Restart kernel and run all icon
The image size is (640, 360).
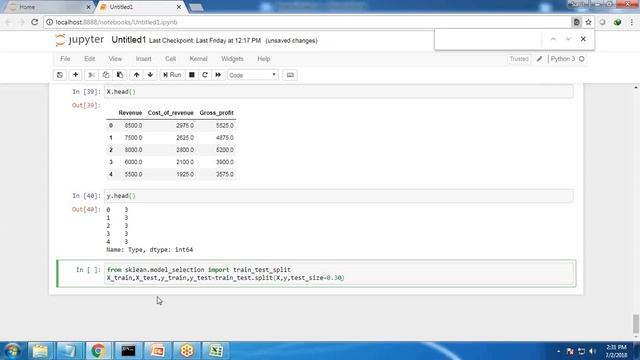pos(218,75)
